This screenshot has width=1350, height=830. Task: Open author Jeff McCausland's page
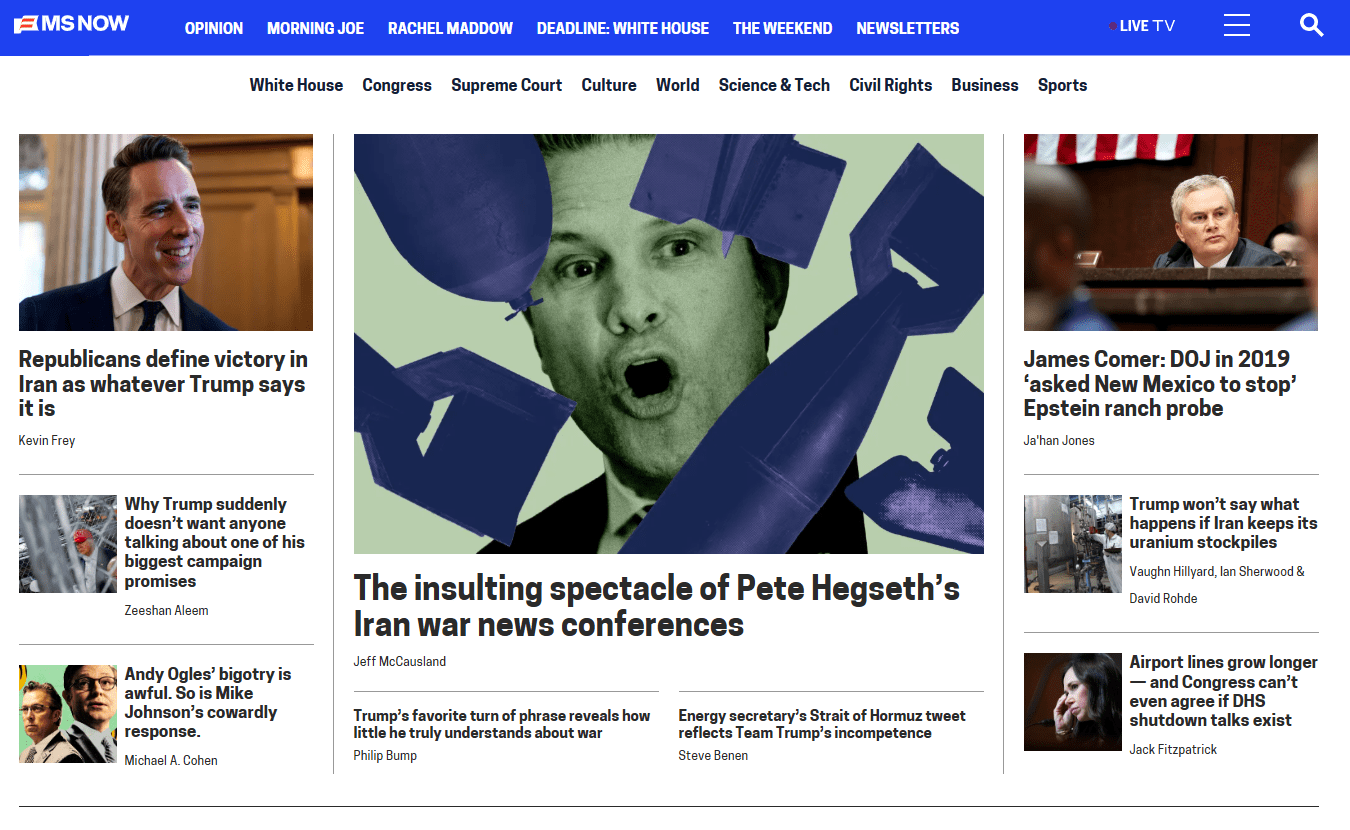(x=400, y=661)
